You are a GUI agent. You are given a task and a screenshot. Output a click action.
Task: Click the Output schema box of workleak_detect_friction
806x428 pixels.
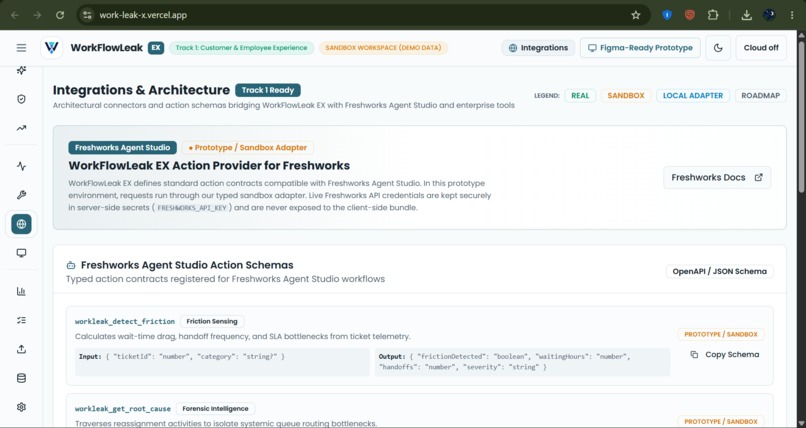(x=522, y=362)
